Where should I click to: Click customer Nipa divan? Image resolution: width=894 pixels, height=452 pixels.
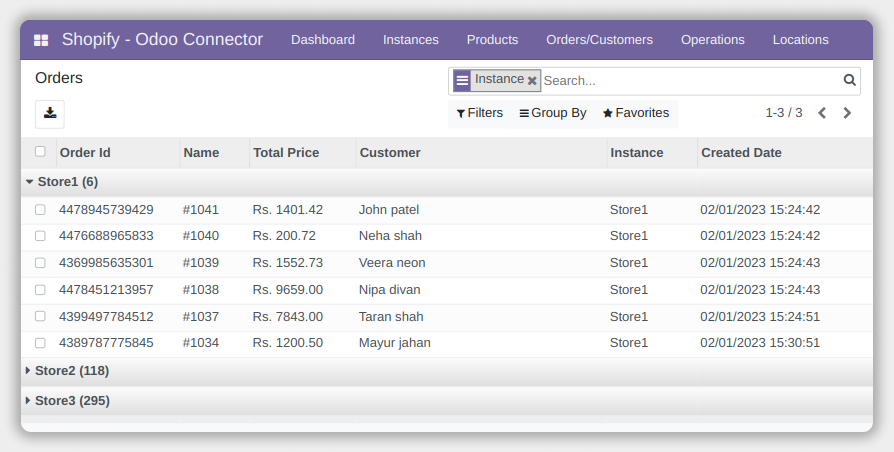pyautogui.click(x=389, y=290)
